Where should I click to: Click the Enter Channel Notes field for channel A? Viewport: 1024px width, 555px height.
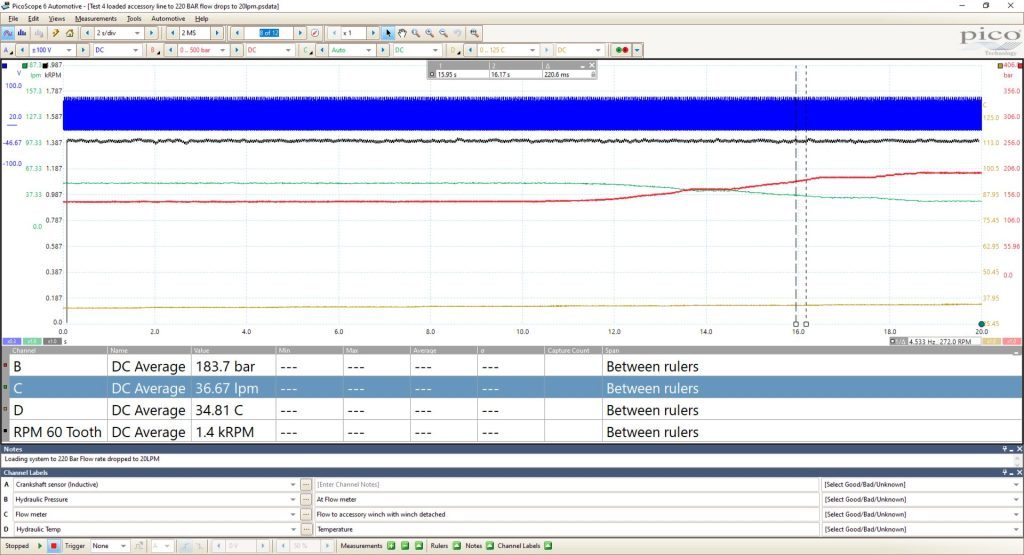pos(567,484)
